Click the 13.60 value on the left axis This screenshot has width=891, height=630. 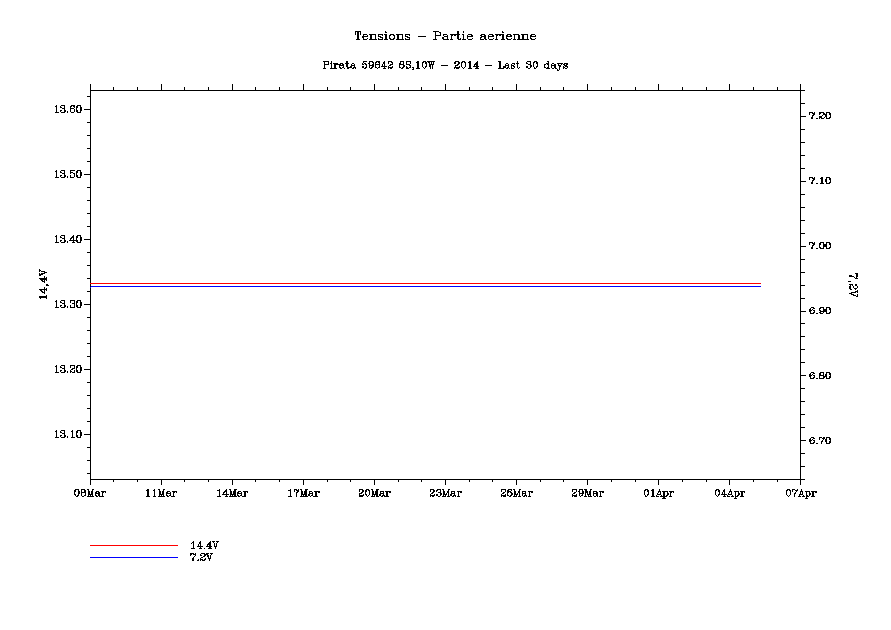coord(67,109)
